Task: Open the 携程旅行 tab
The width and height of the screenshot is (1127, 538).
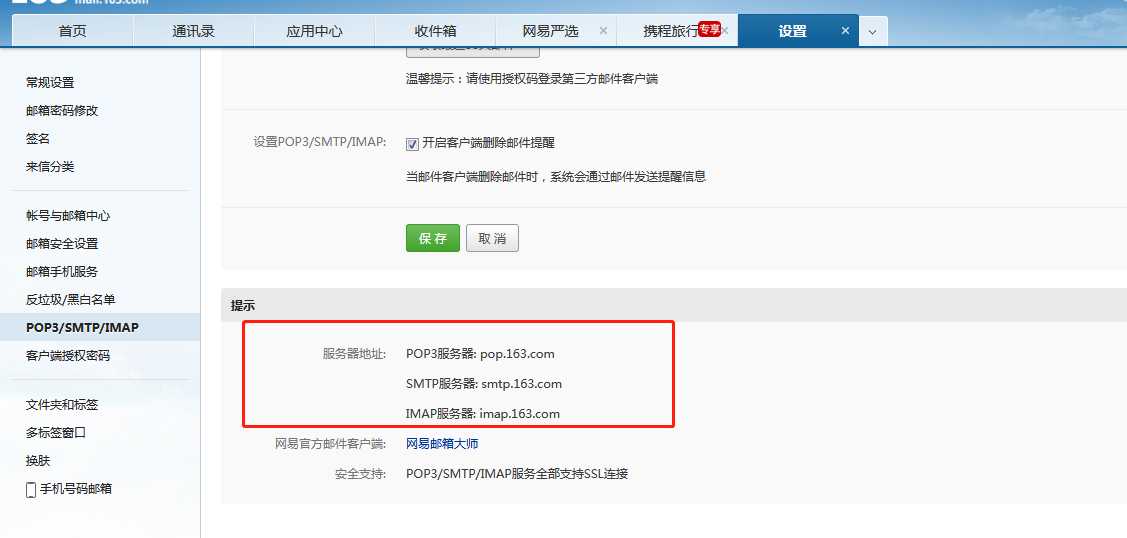Action: pyautogui.click(x=671, y=32)
